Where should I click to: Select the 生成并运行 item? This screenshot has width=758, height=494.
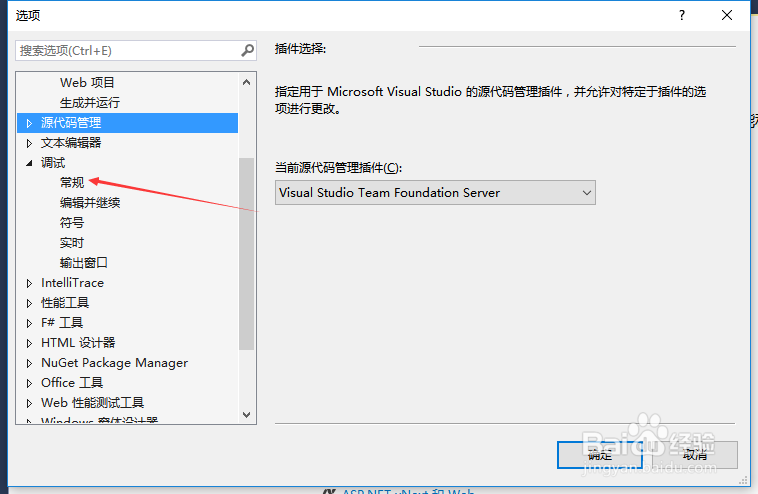(90, 103)
